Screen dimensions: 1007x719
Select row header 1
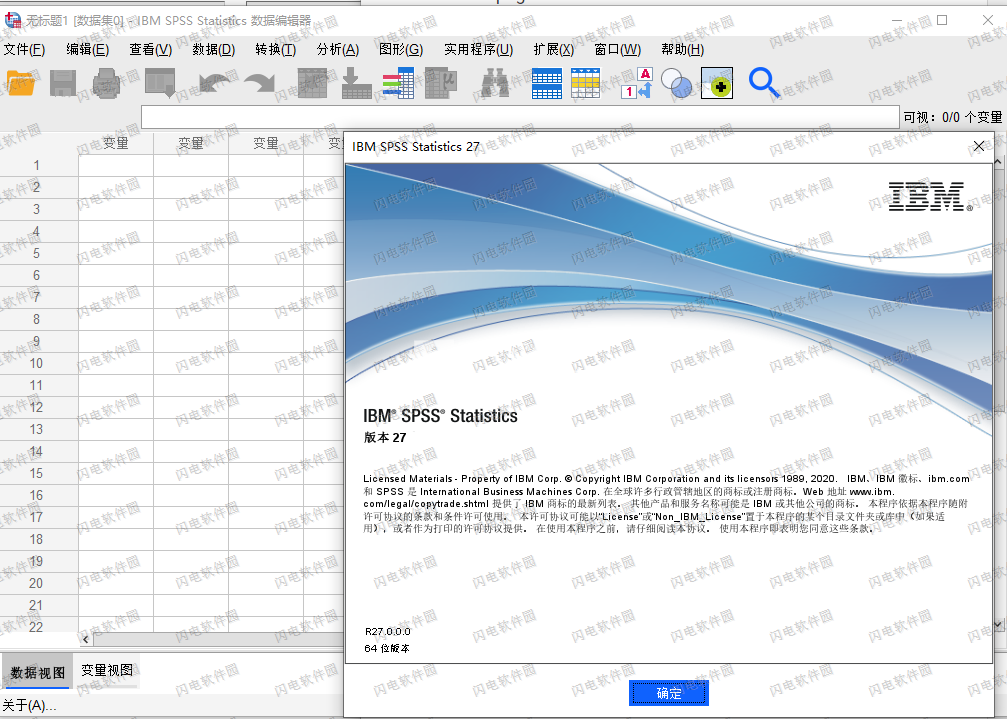[x=37, y=166]
